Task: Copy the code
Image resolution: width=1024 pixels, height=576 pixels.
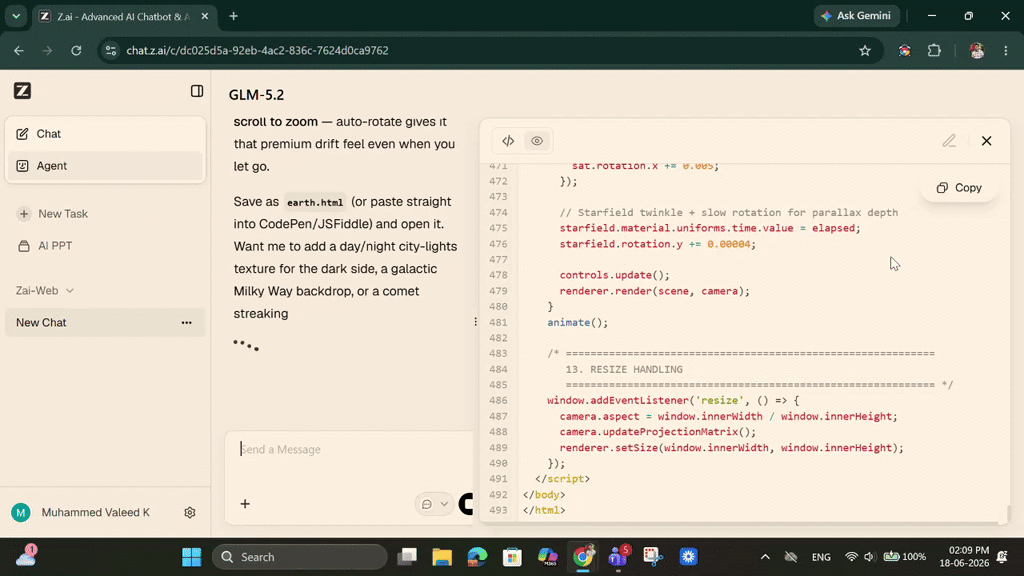Action: 959,187
